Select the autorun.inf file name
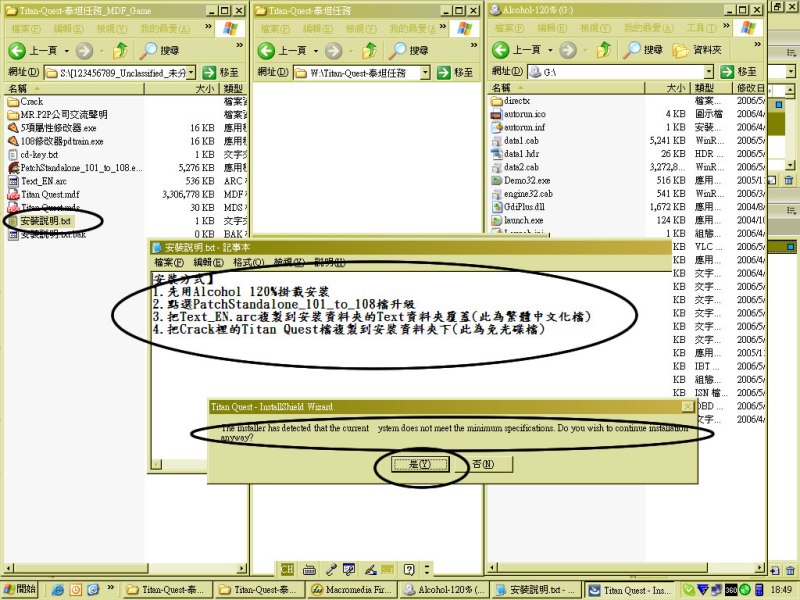This screenshot has height=600, width=800. coord(524,128)
